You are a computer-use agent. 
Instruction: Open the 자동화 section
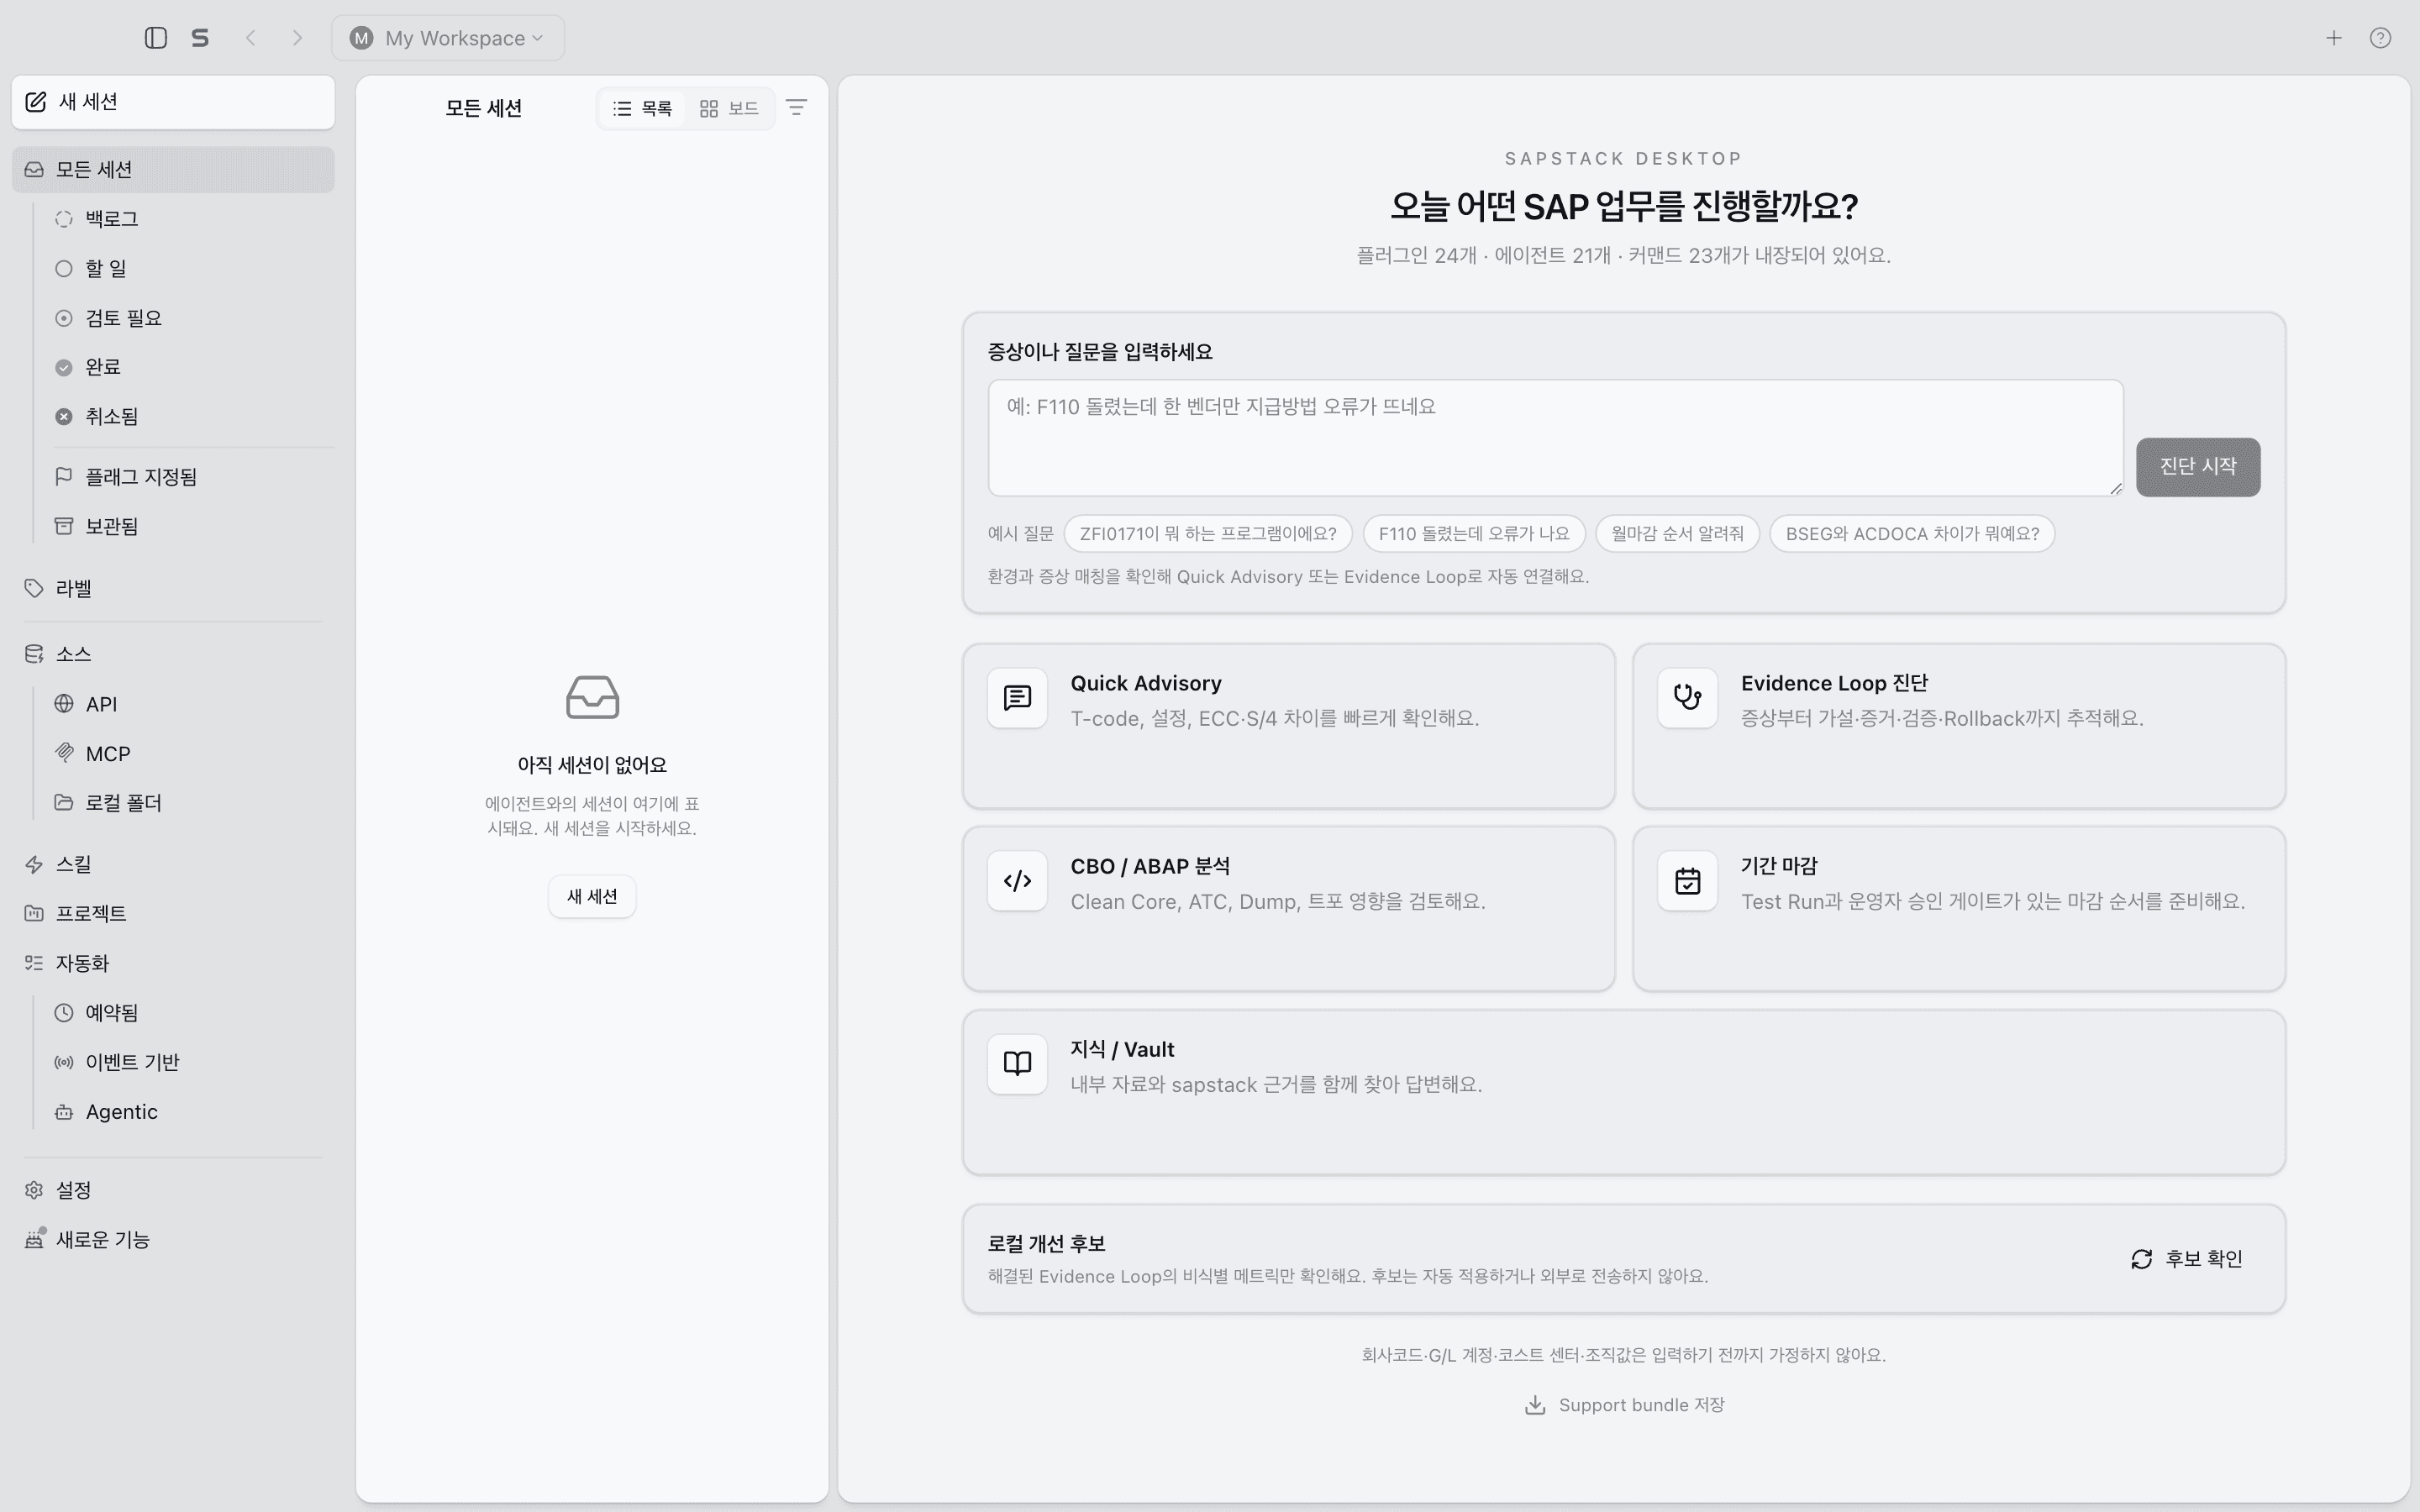(x=173, y=963)
